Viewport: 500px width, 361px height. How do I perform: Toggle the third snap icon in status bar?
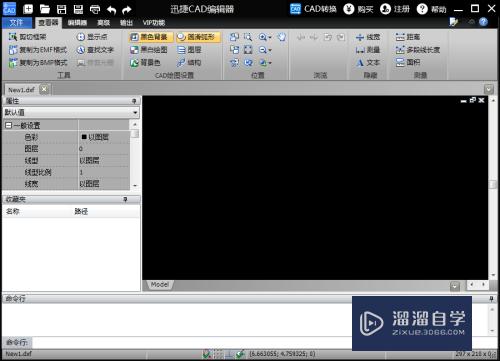click(229, 354)
